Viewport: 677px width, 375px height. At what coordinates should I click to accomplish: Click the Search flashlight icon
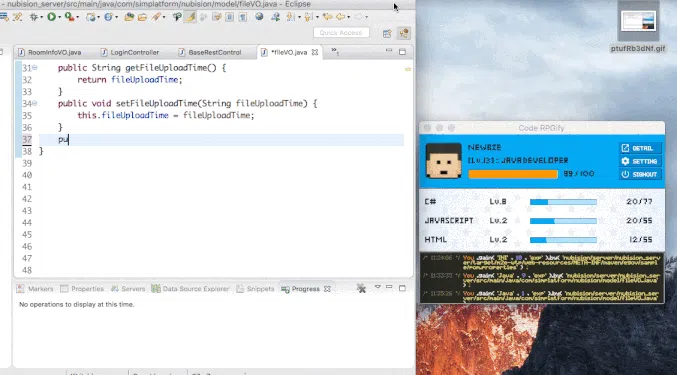click(156, 17)
